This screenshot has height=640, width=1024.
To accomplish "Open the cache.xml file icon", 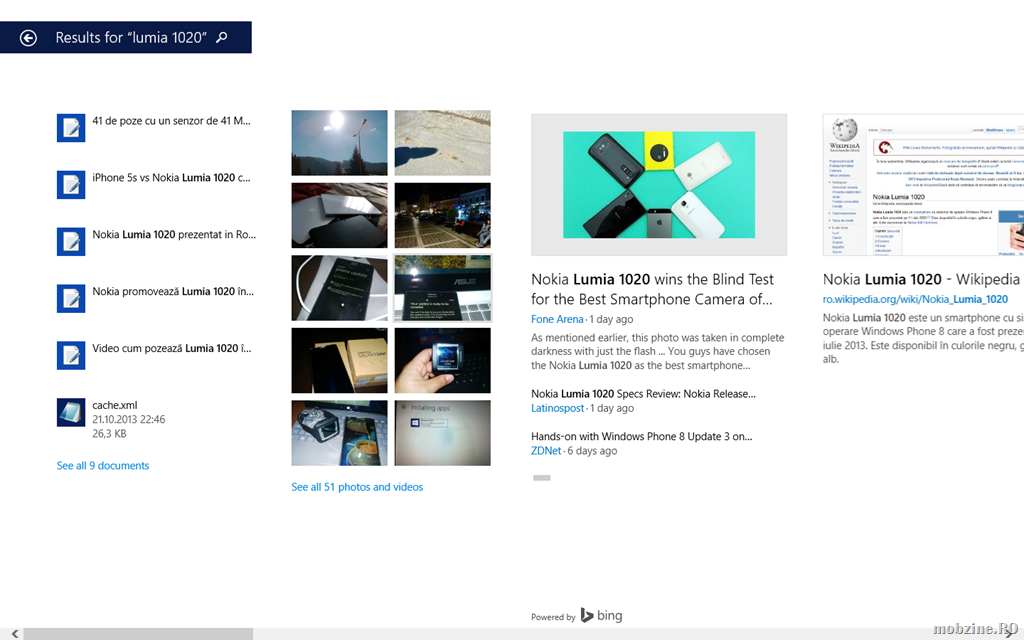I will coord(71,412).
